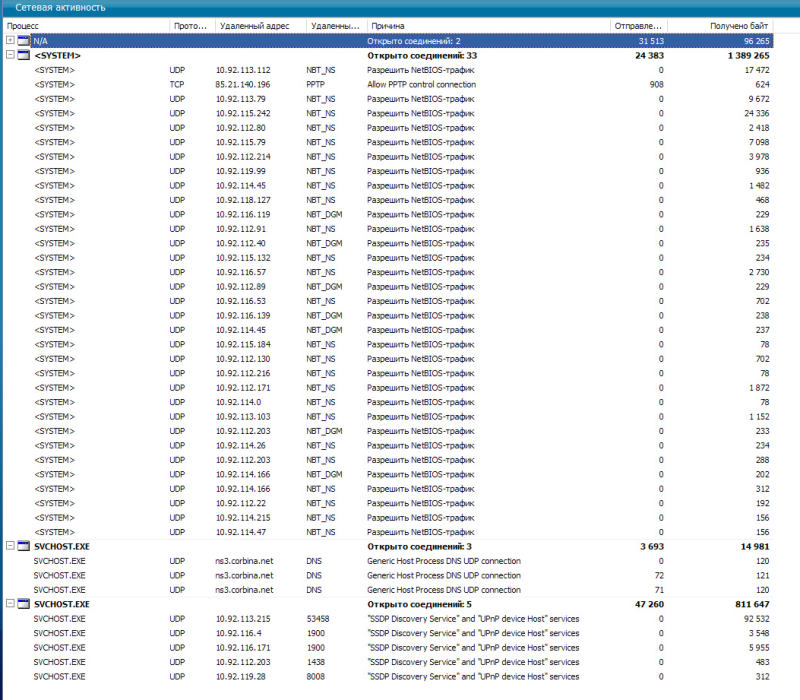Click the Причина column header
The image size is (800, 700).
coord(480,24)
